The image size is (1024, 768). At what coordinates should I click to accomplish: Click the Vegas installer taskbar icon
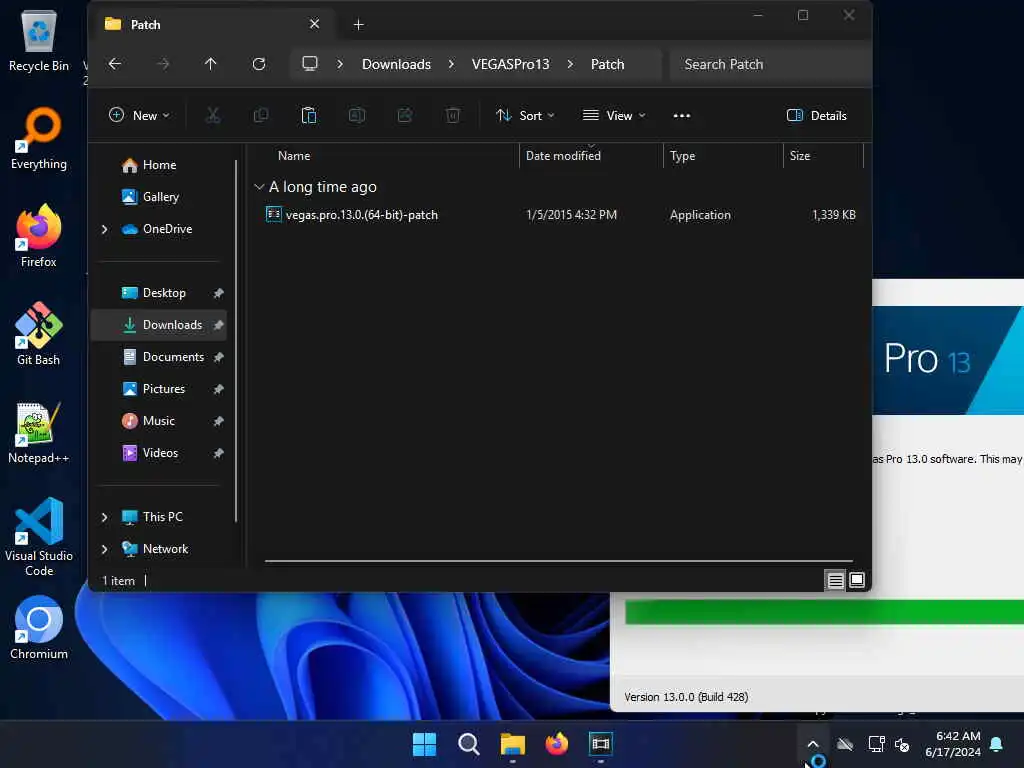coord(600,744)
